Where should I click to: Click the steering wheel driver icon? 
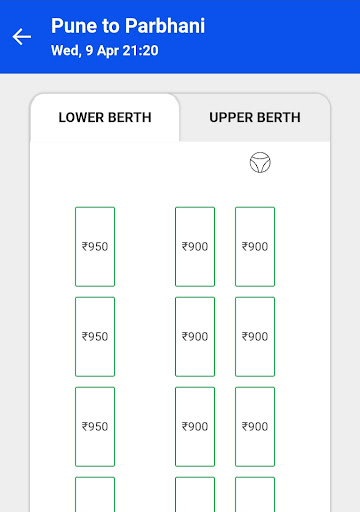[x=260, y=162]
